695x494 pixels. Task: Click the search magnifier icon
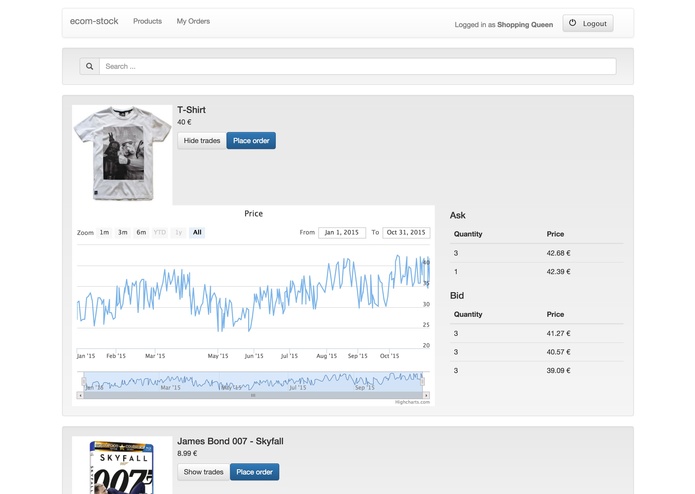[x=90, y=66]
